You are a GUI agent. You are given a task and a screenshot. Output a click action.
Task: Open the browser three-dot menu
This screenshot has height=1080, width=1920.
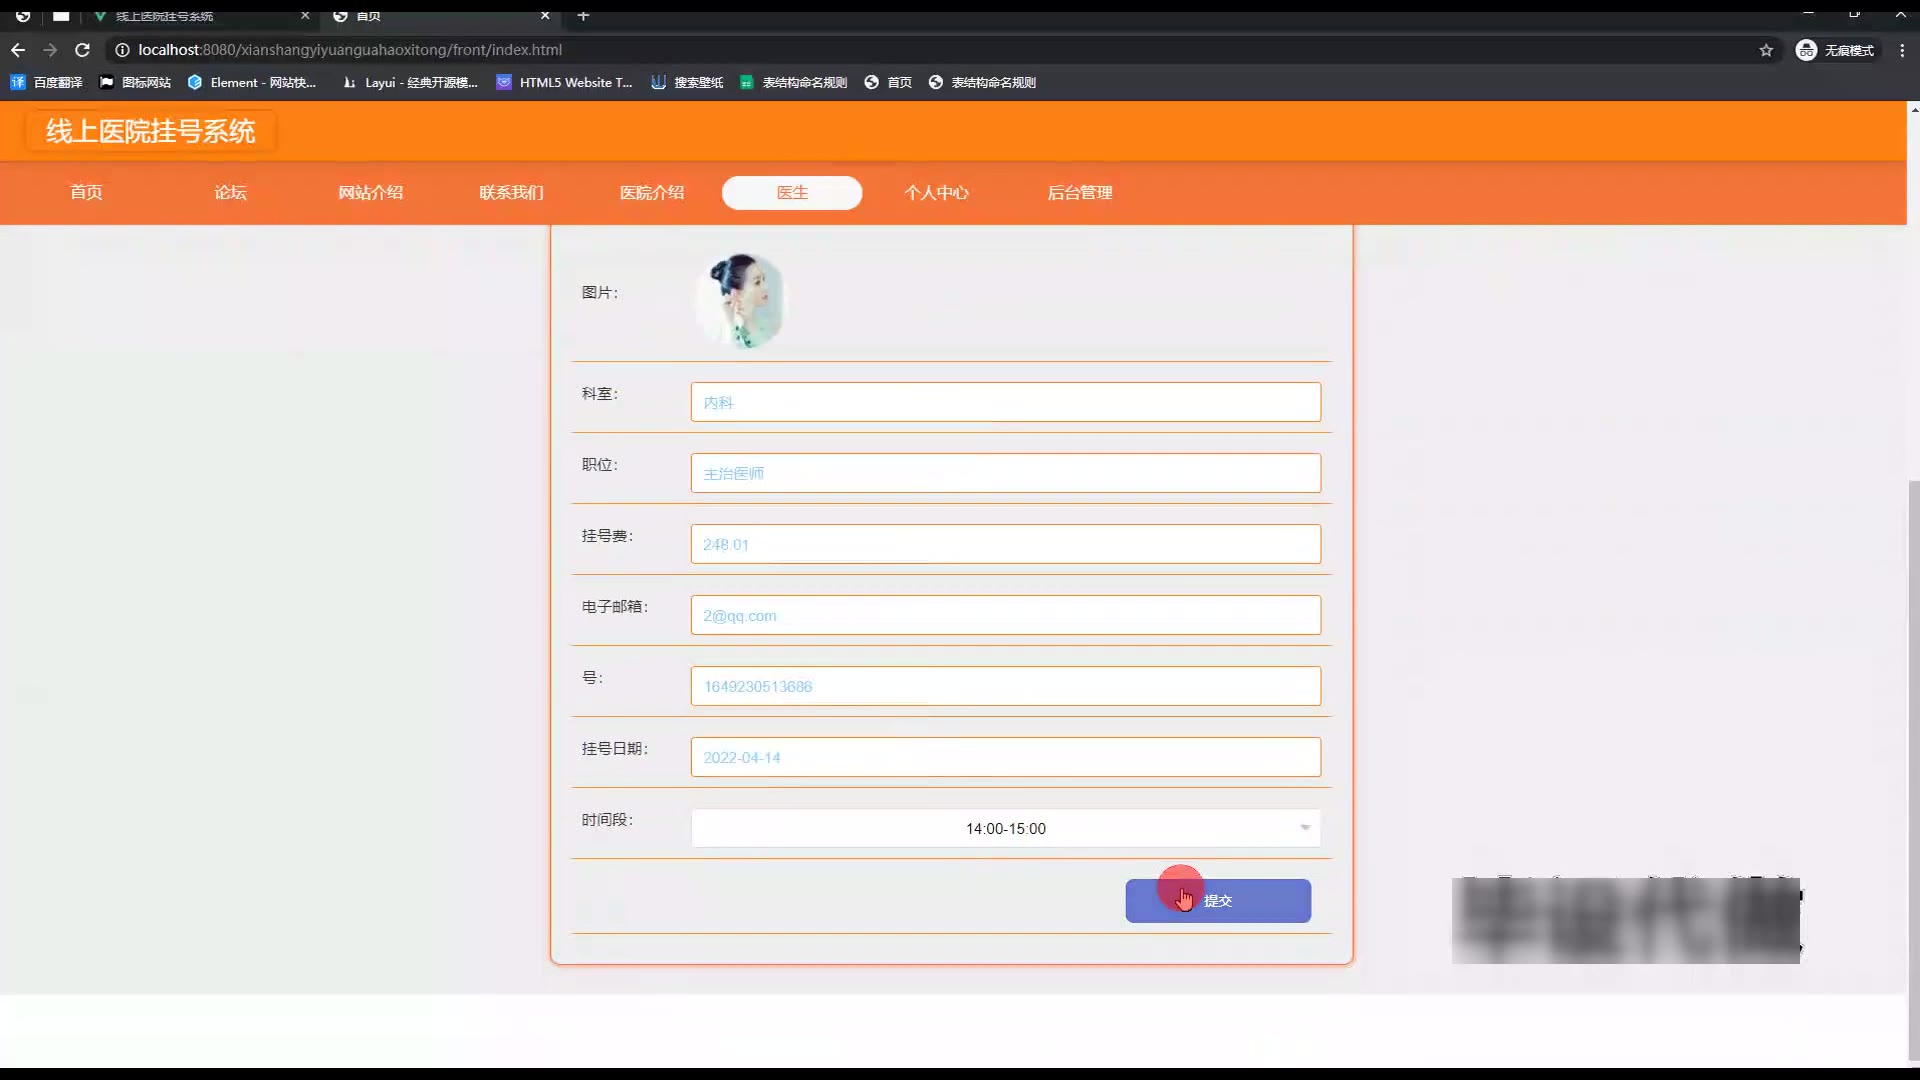pos(1902,50)
